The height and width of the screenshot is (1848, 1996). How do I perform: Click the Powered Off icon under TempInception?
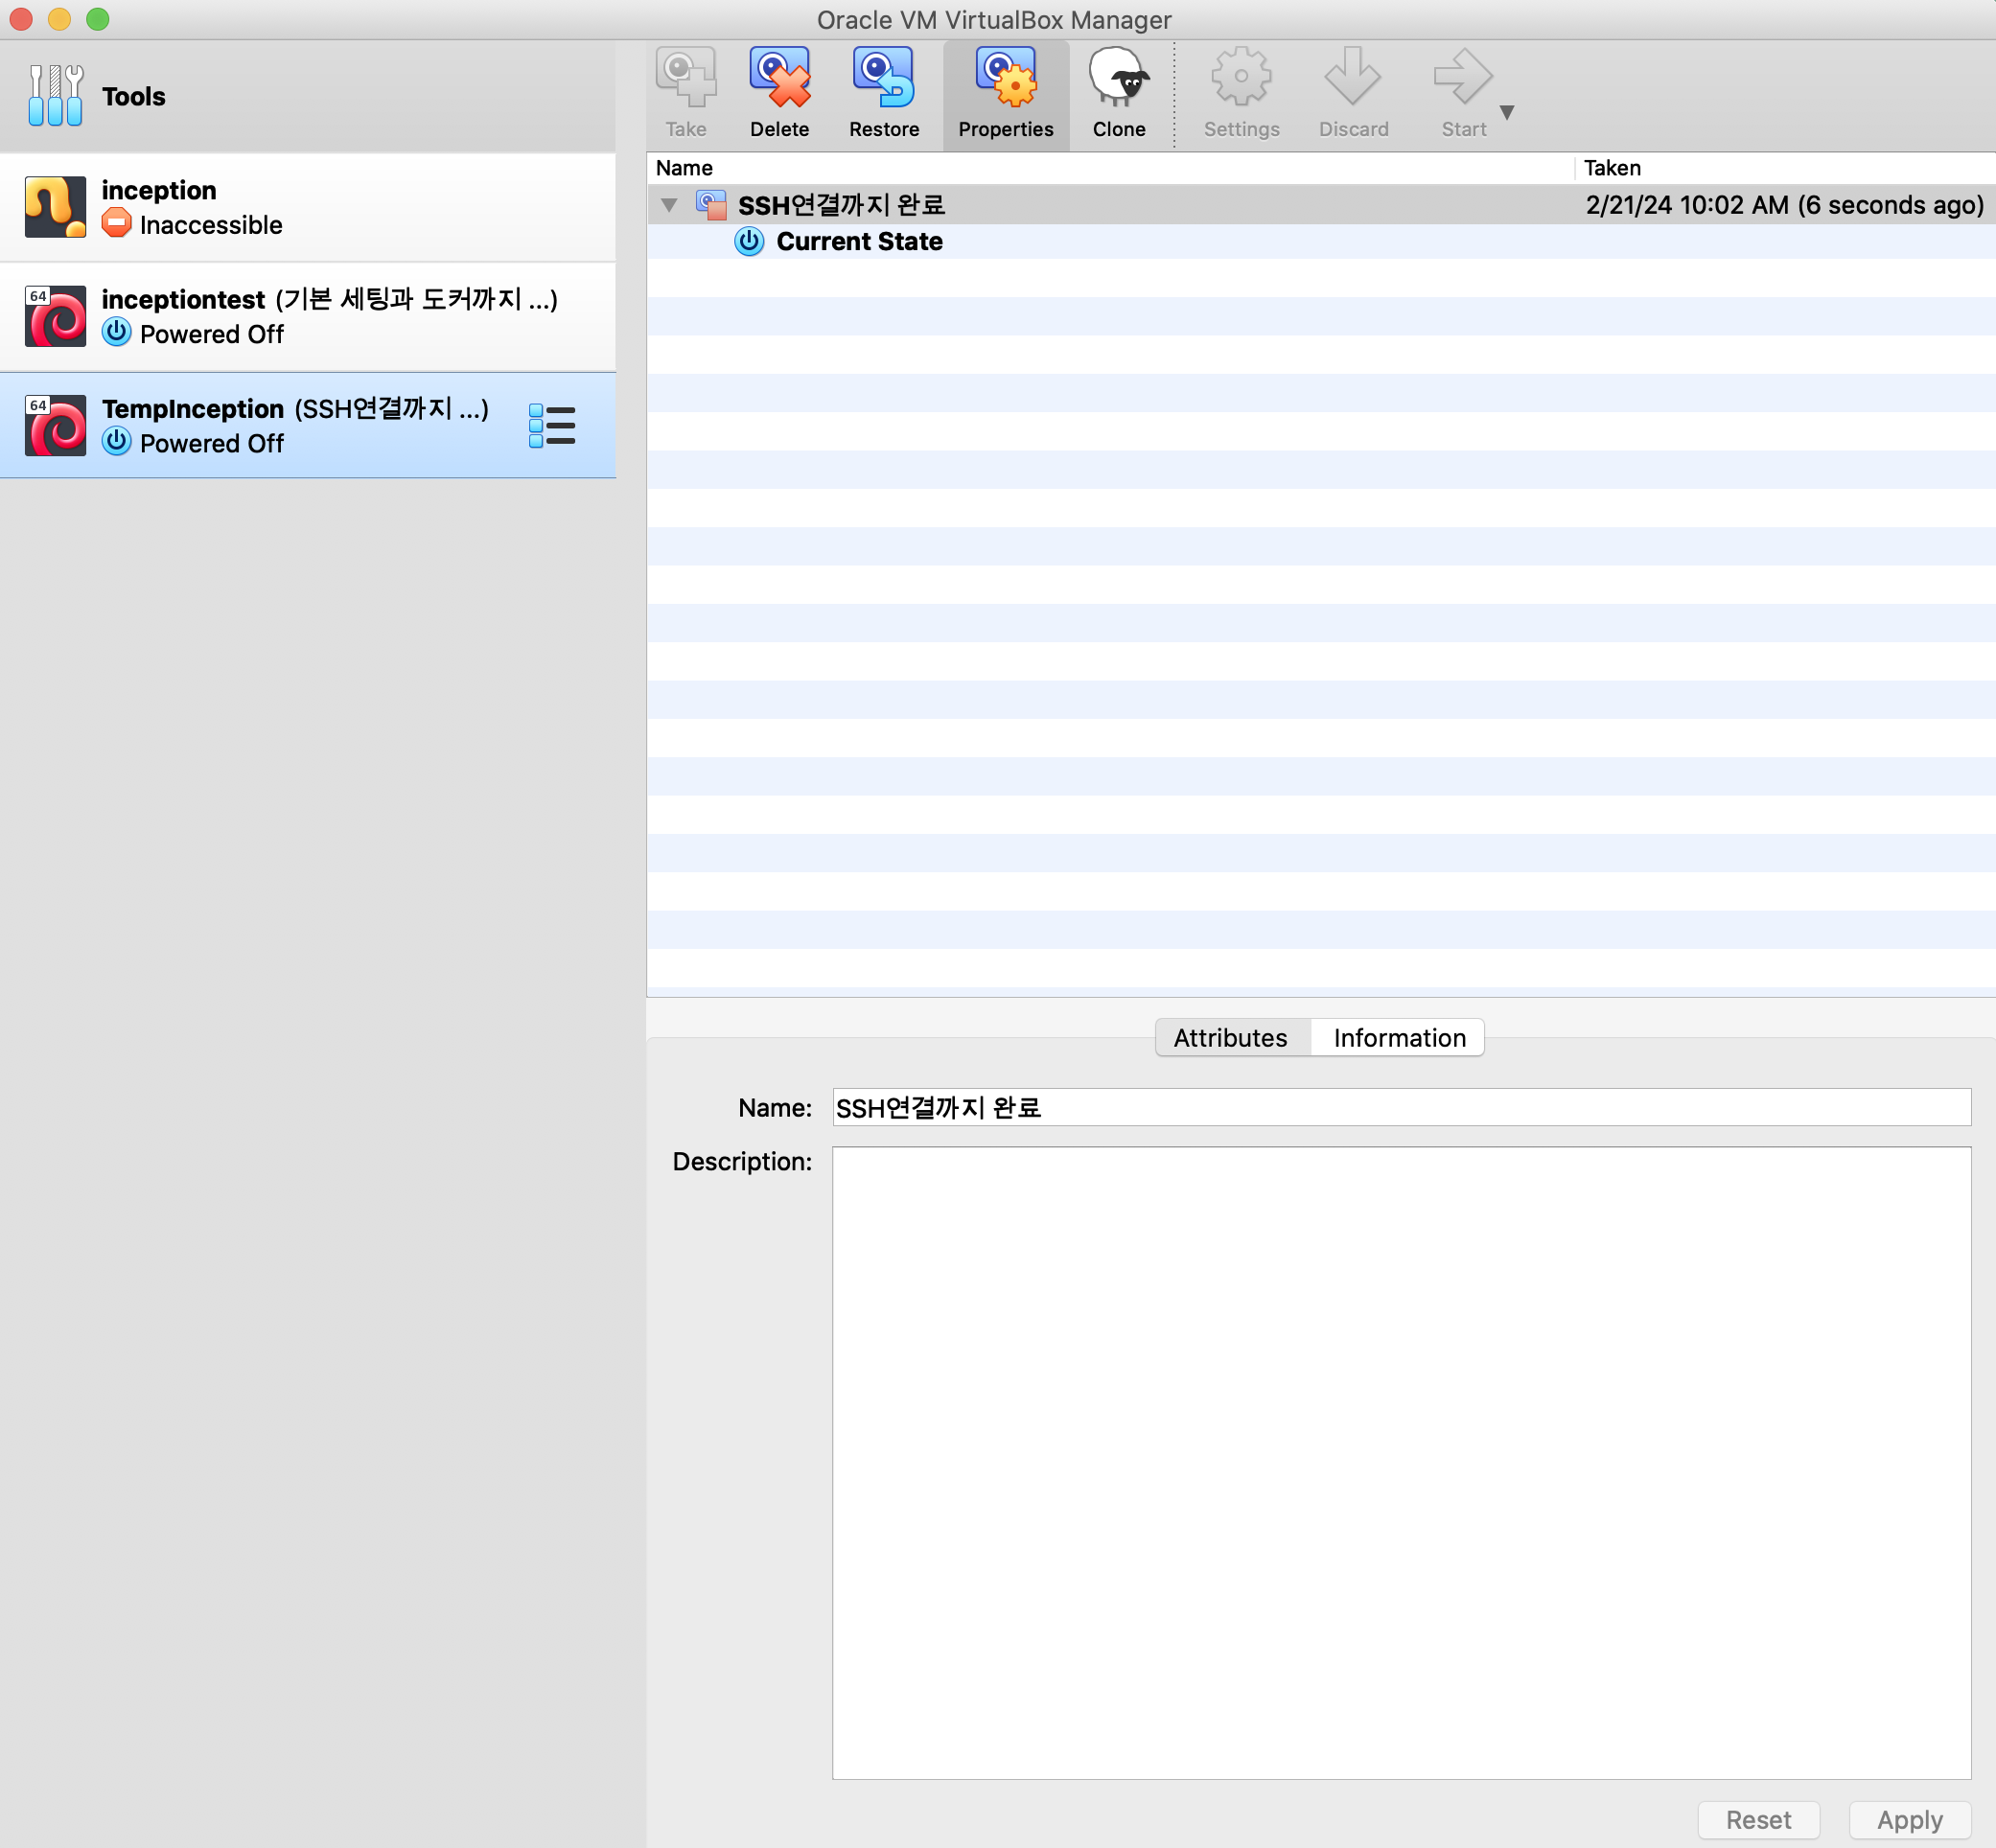click(117, 441)
